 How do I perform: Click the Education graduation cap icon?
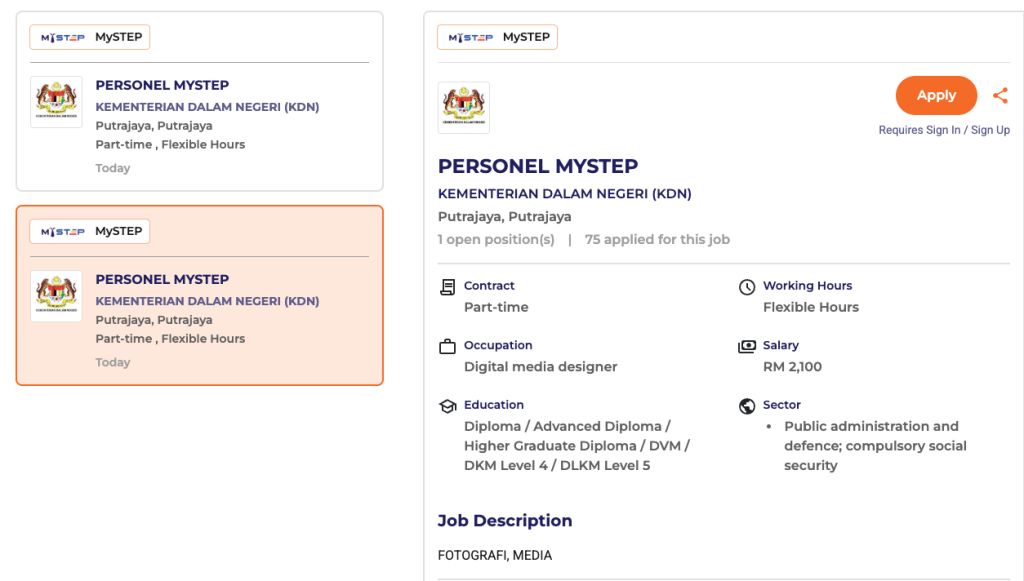pyautogui.click(x=447, y=406)
